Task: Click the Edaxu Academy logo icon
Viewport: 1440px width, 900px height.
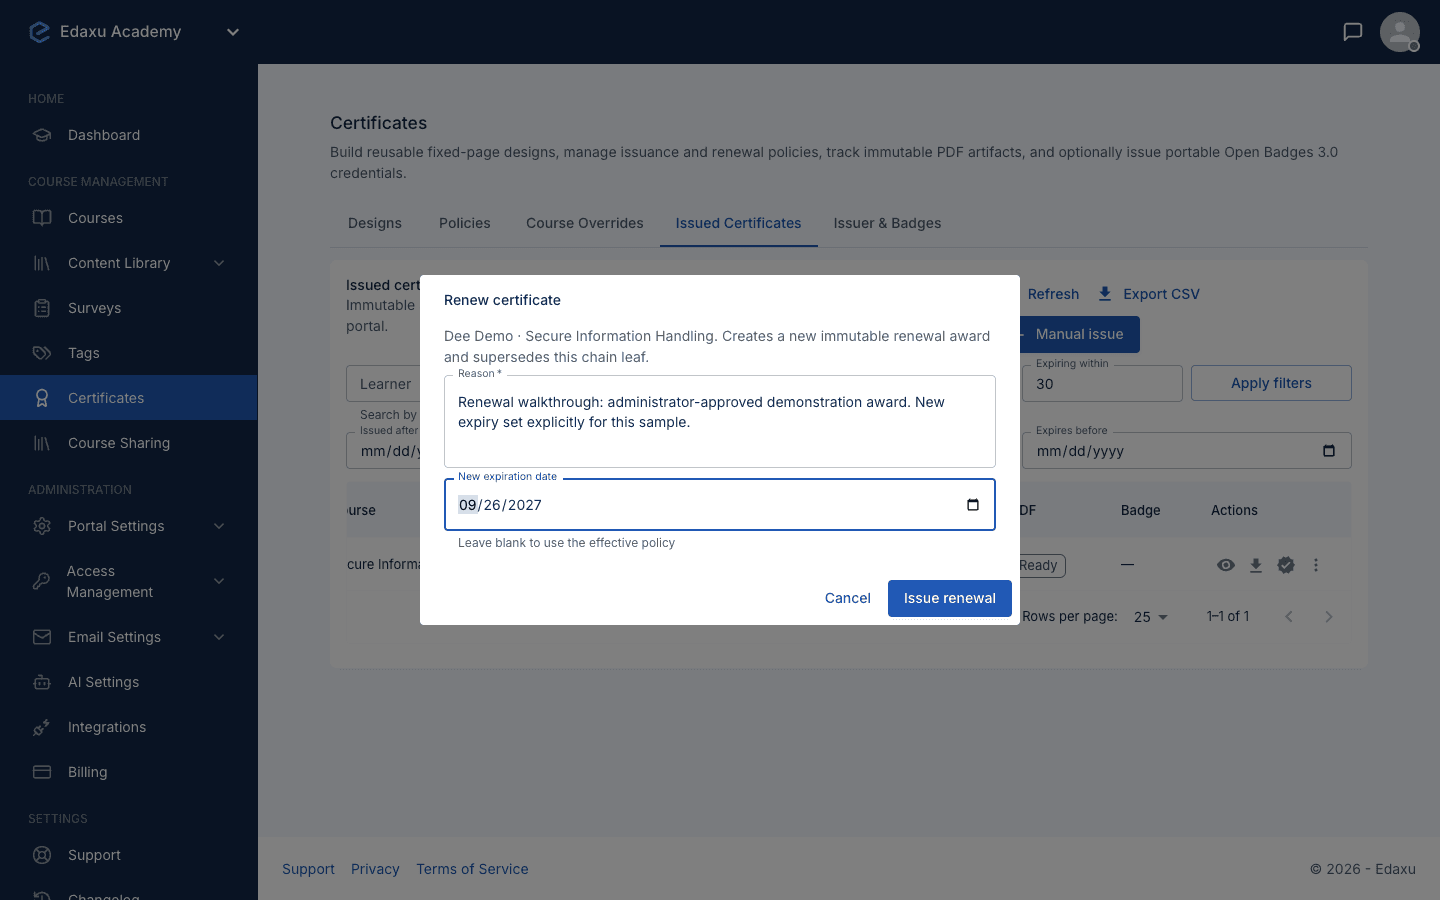Action: (40, 32)
